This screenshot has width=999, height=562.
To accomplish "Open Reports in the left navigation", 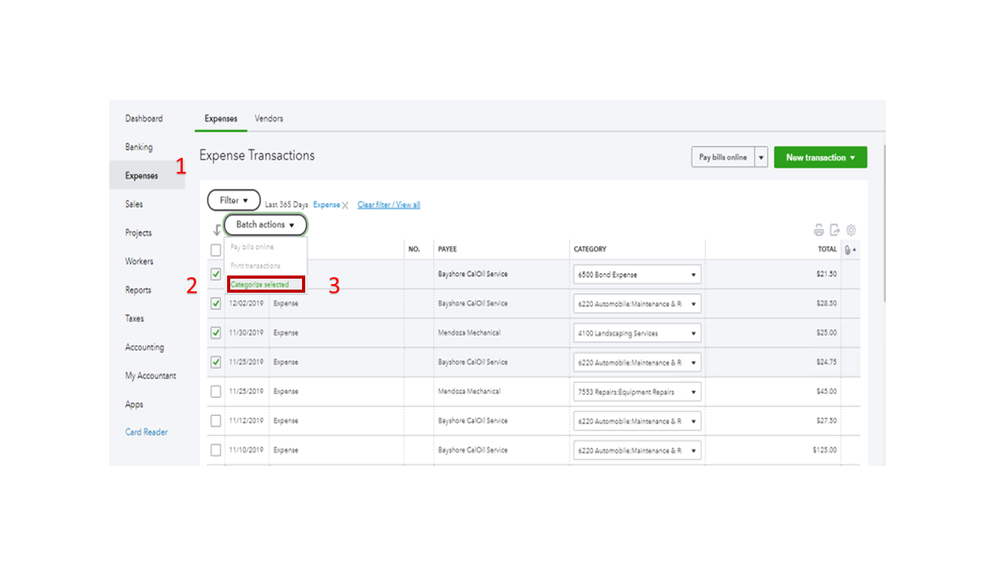I will (x=138, y=290).
